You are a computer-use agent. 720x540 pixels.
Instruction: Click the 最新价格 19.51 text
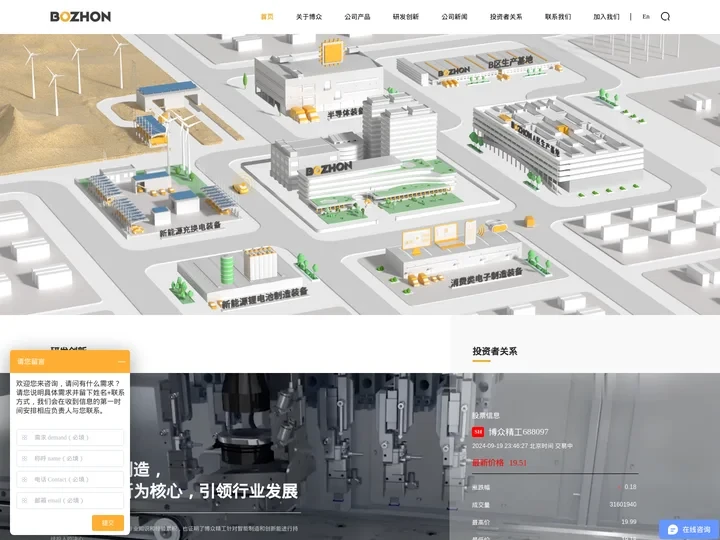tap(500, 463)
